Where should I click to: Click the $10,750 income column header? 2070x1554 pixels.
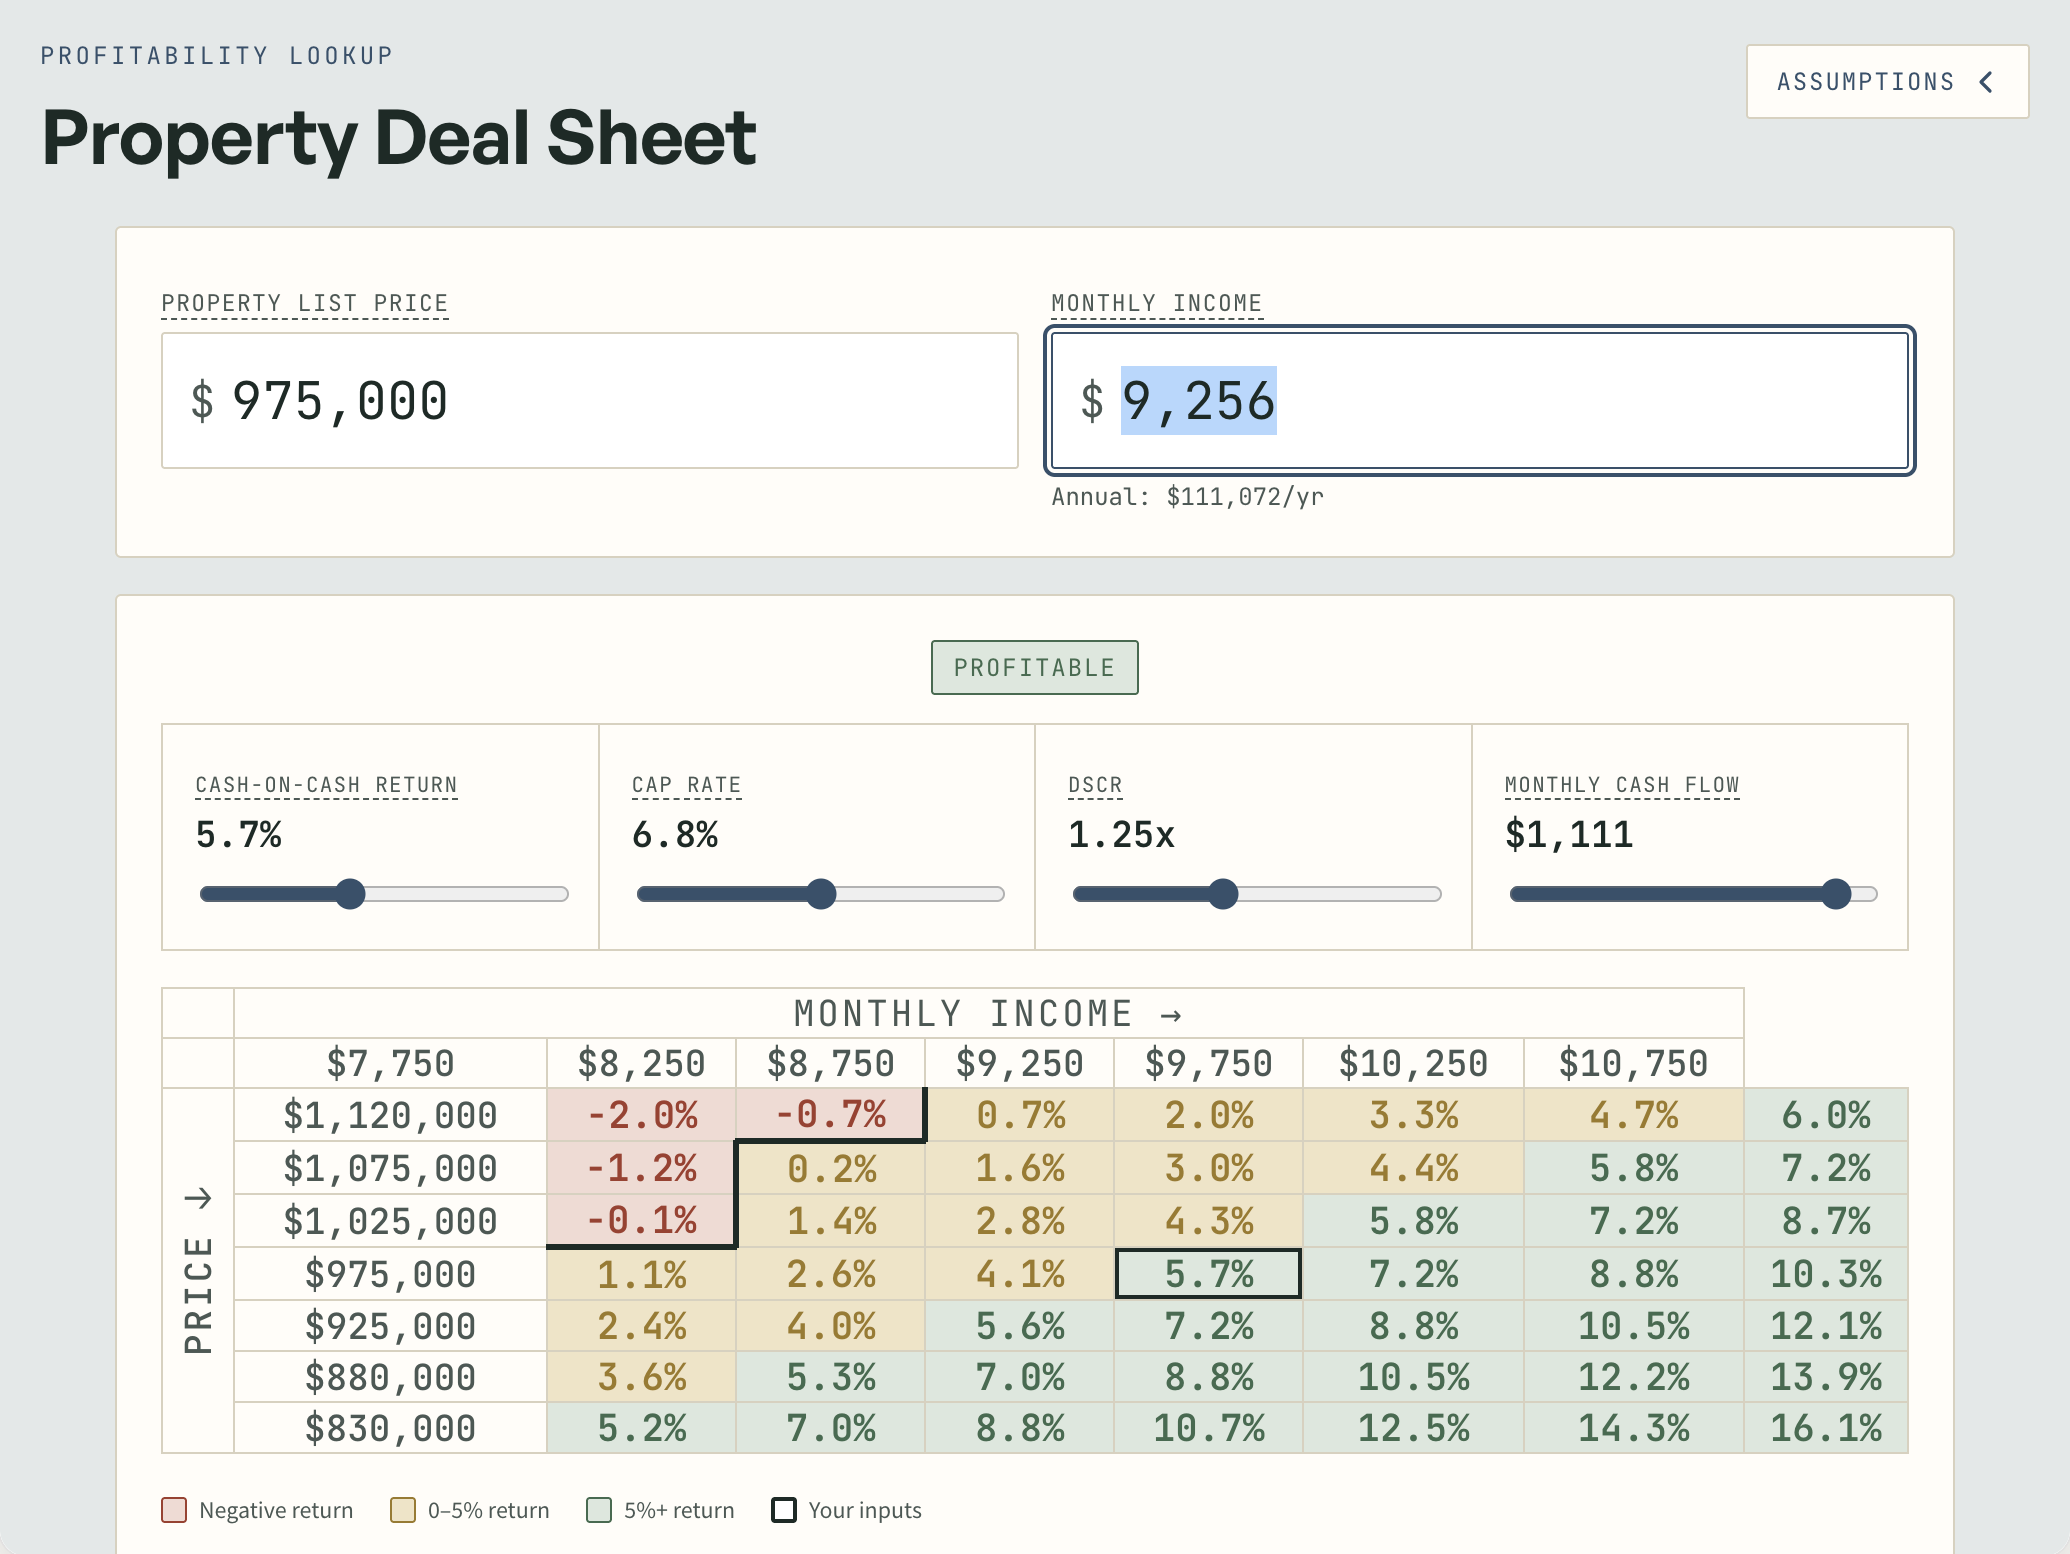click(1633, 1063)
